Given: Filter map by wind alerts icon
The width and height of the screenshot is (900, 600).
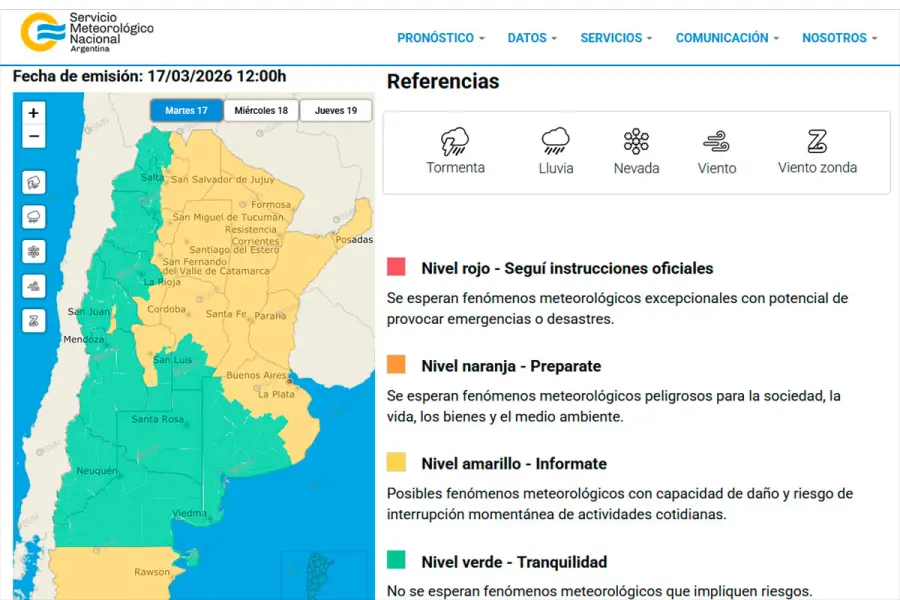Looking at the screenshot, I should (34, 286).
